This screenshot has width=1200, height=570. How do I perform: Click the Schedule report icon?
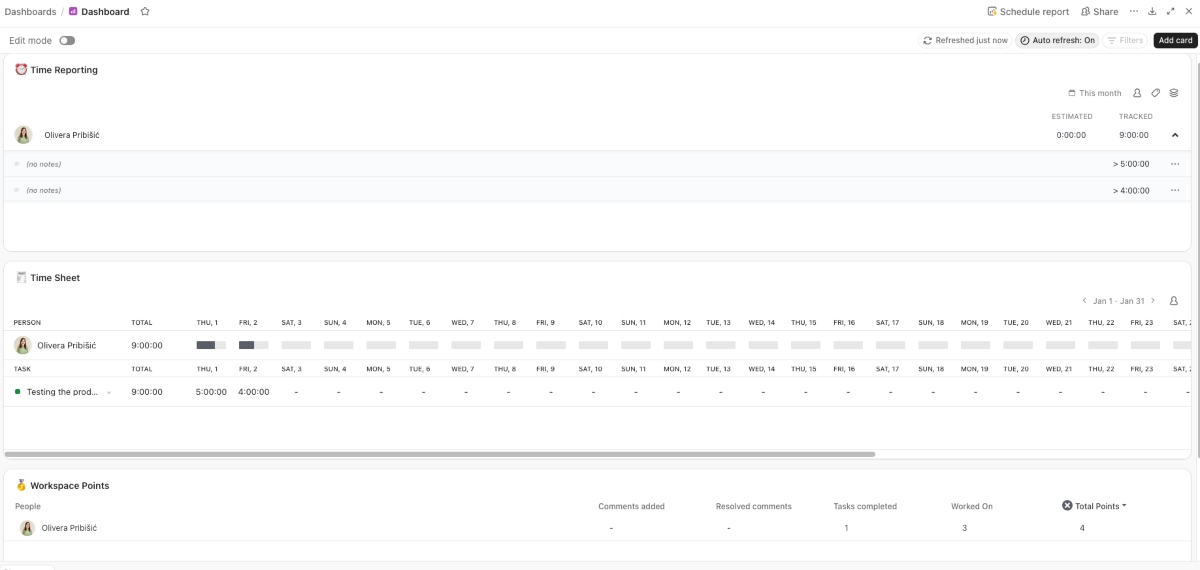click(x=991, y=12)
